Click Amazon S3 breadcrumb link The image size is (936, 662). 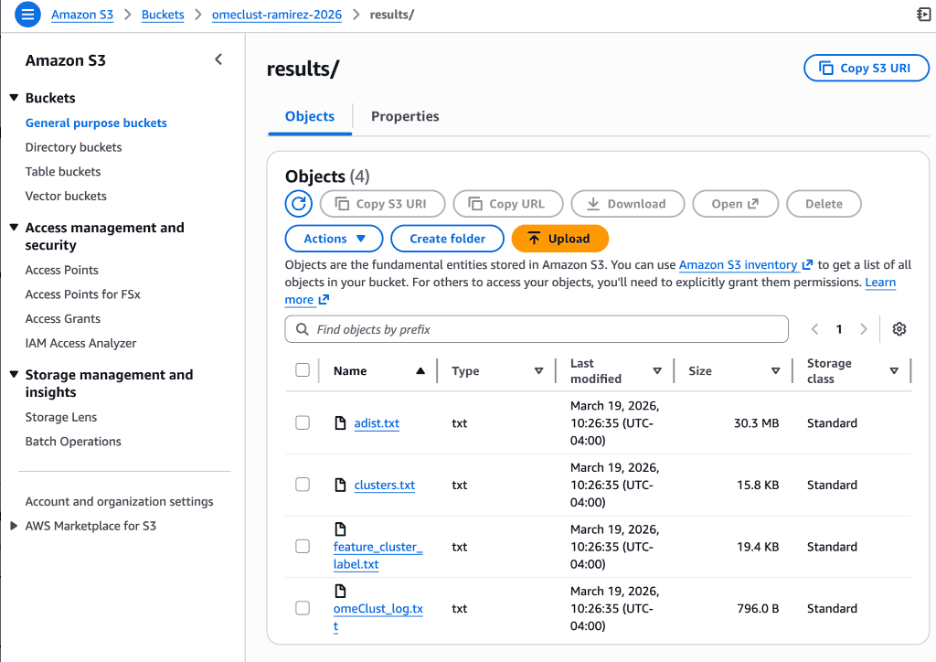[82, 14]
